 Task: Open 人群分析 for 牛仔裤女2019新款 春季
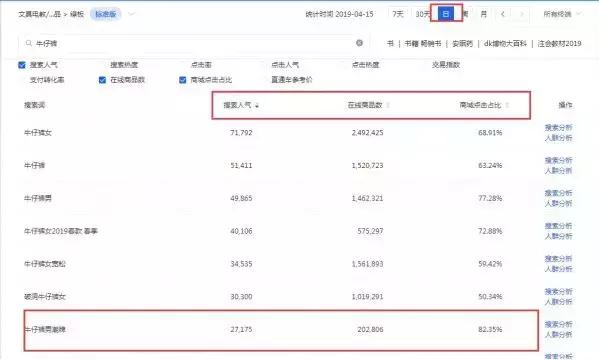[x=558, y=236]
